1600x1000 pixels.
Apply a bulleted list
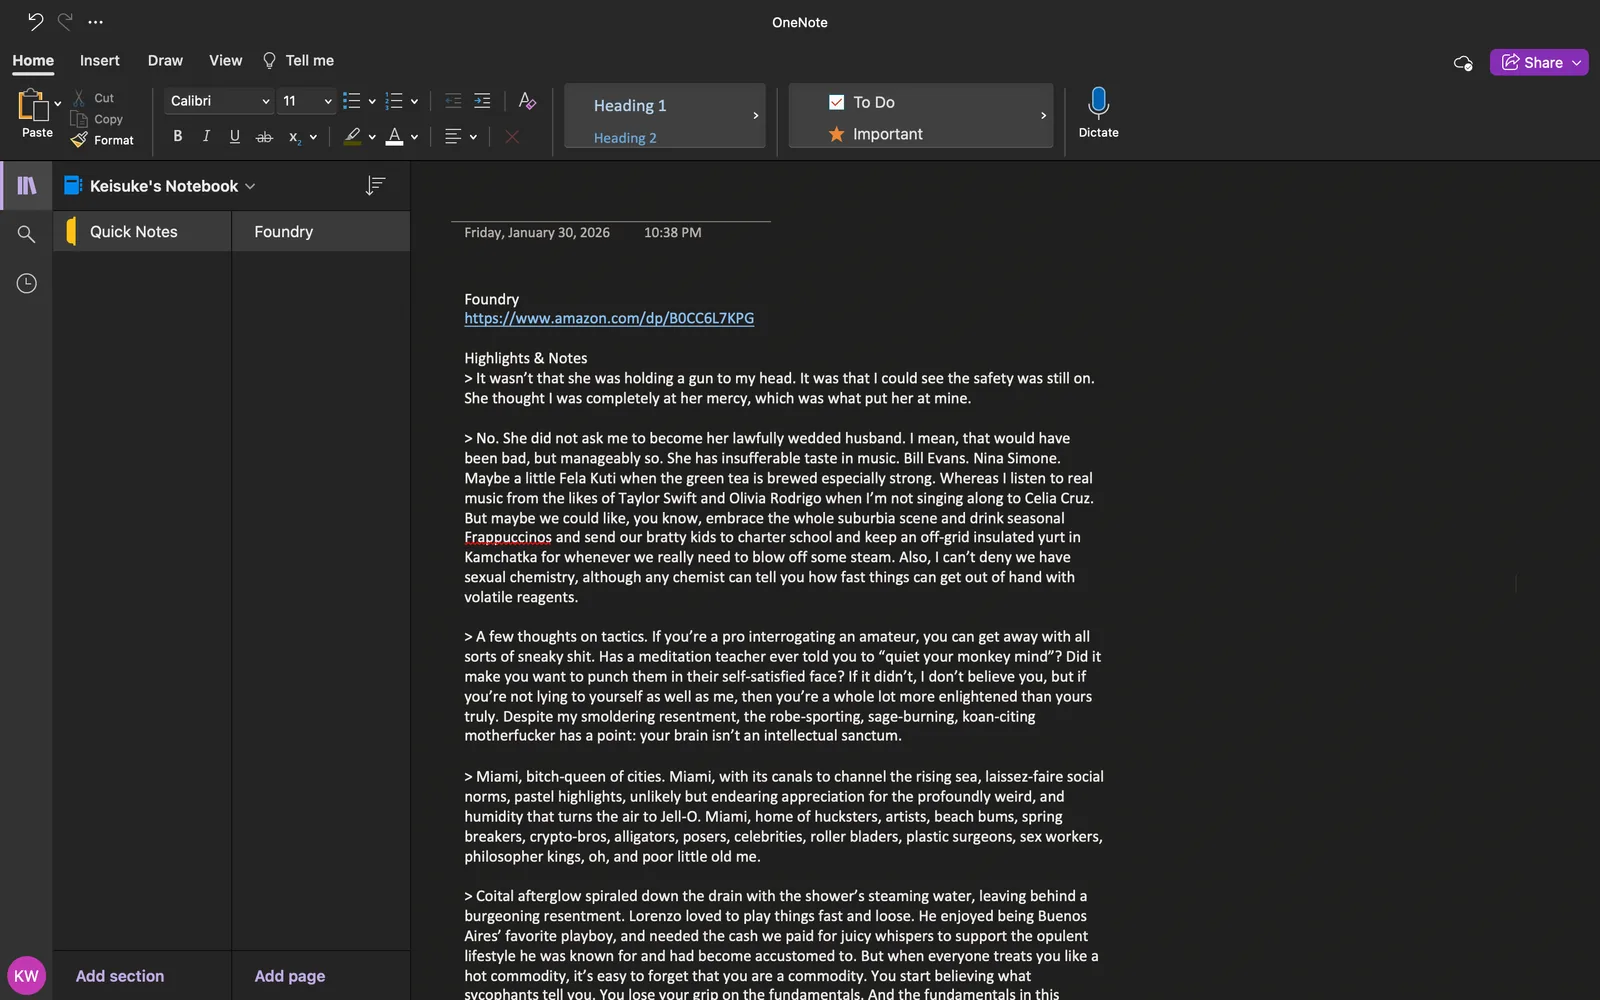[351, 101]
